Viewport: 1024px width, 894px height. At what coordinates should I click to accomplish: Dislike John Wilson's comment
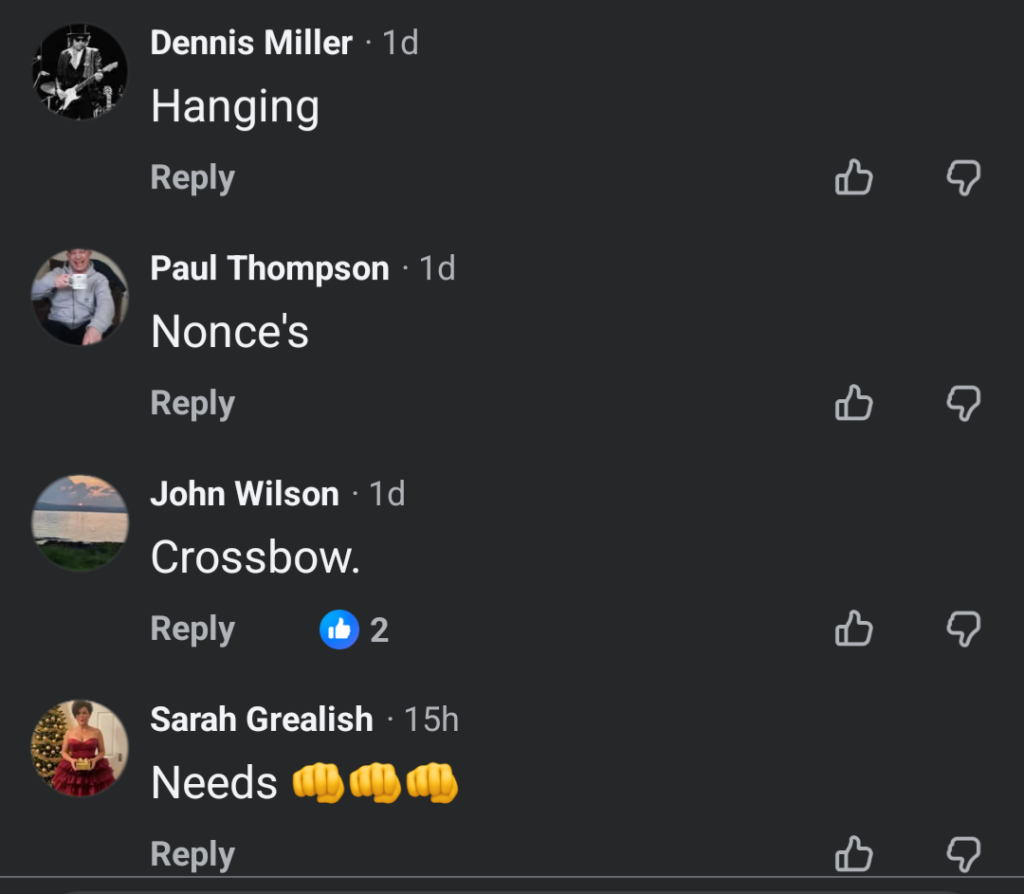coord(963,629)
